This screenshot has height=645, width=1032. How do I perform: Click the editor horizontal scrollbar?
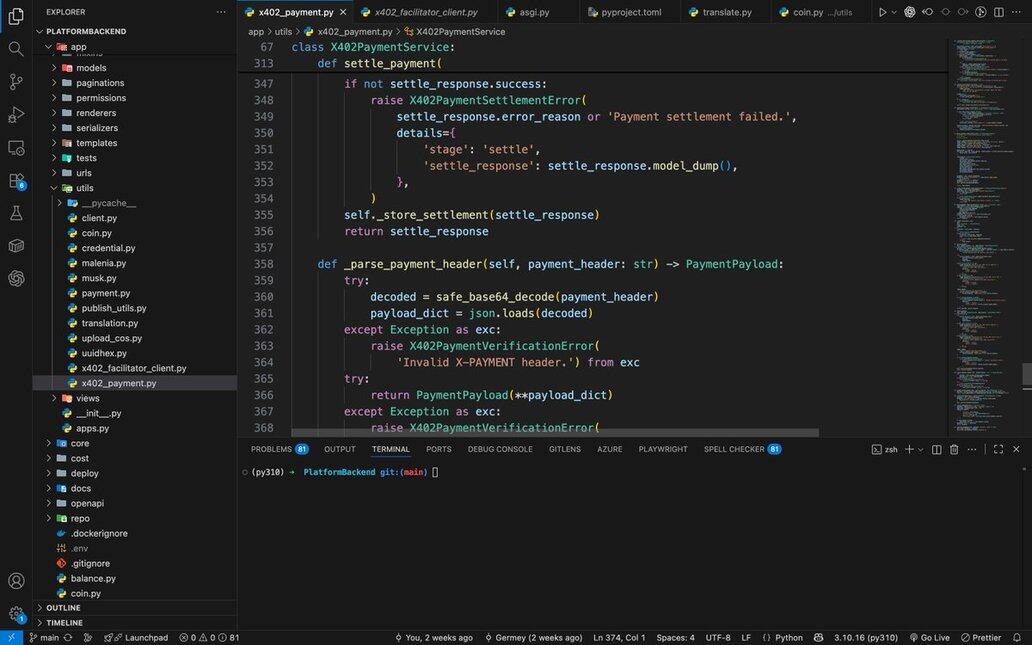pyautogui.click(x=554, y=433)
